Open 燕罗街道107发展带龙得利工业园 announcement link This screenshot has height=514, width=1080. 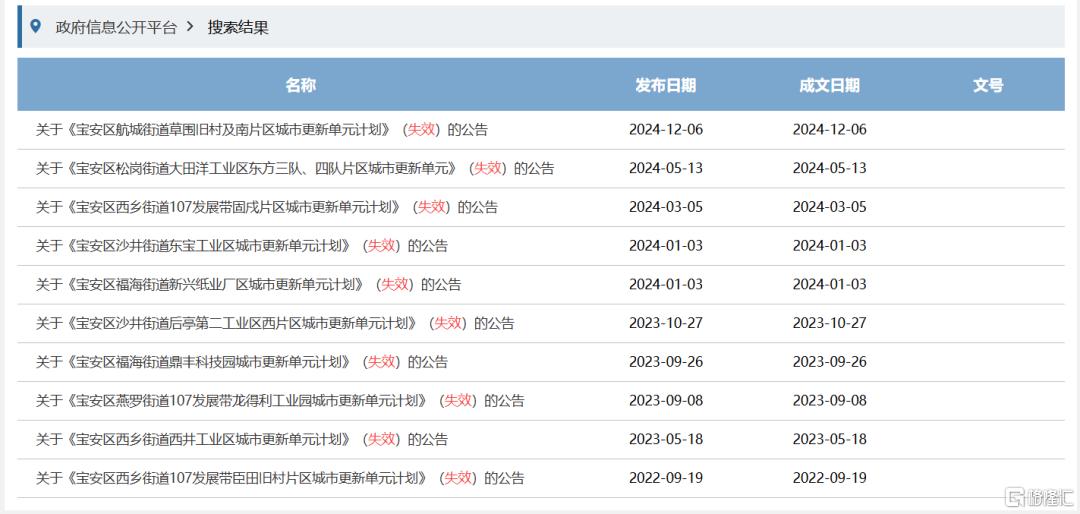tap(280, 400)
